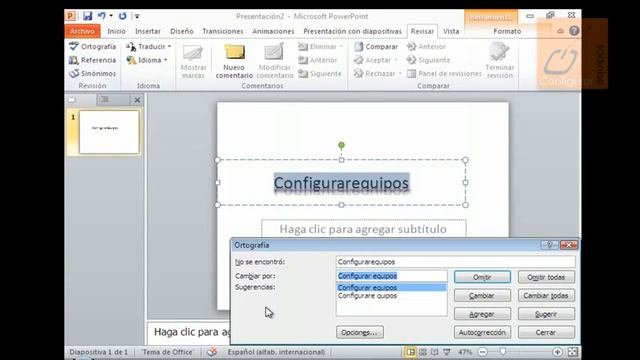Switch to the Vista tab
The image size is (640, 360).
(451, 31)
